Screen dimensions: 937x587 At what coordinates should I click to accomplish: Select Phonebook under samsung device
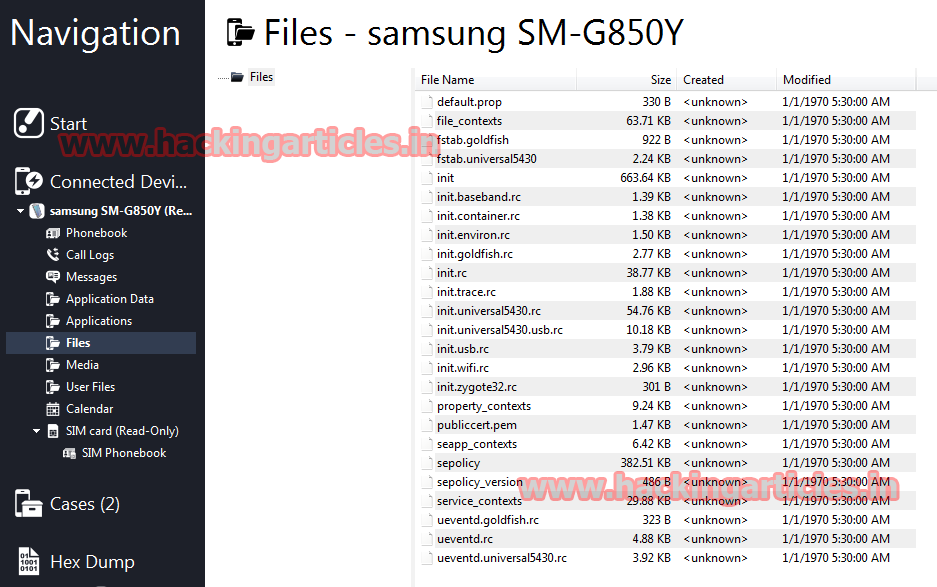[x=96, y=233]
